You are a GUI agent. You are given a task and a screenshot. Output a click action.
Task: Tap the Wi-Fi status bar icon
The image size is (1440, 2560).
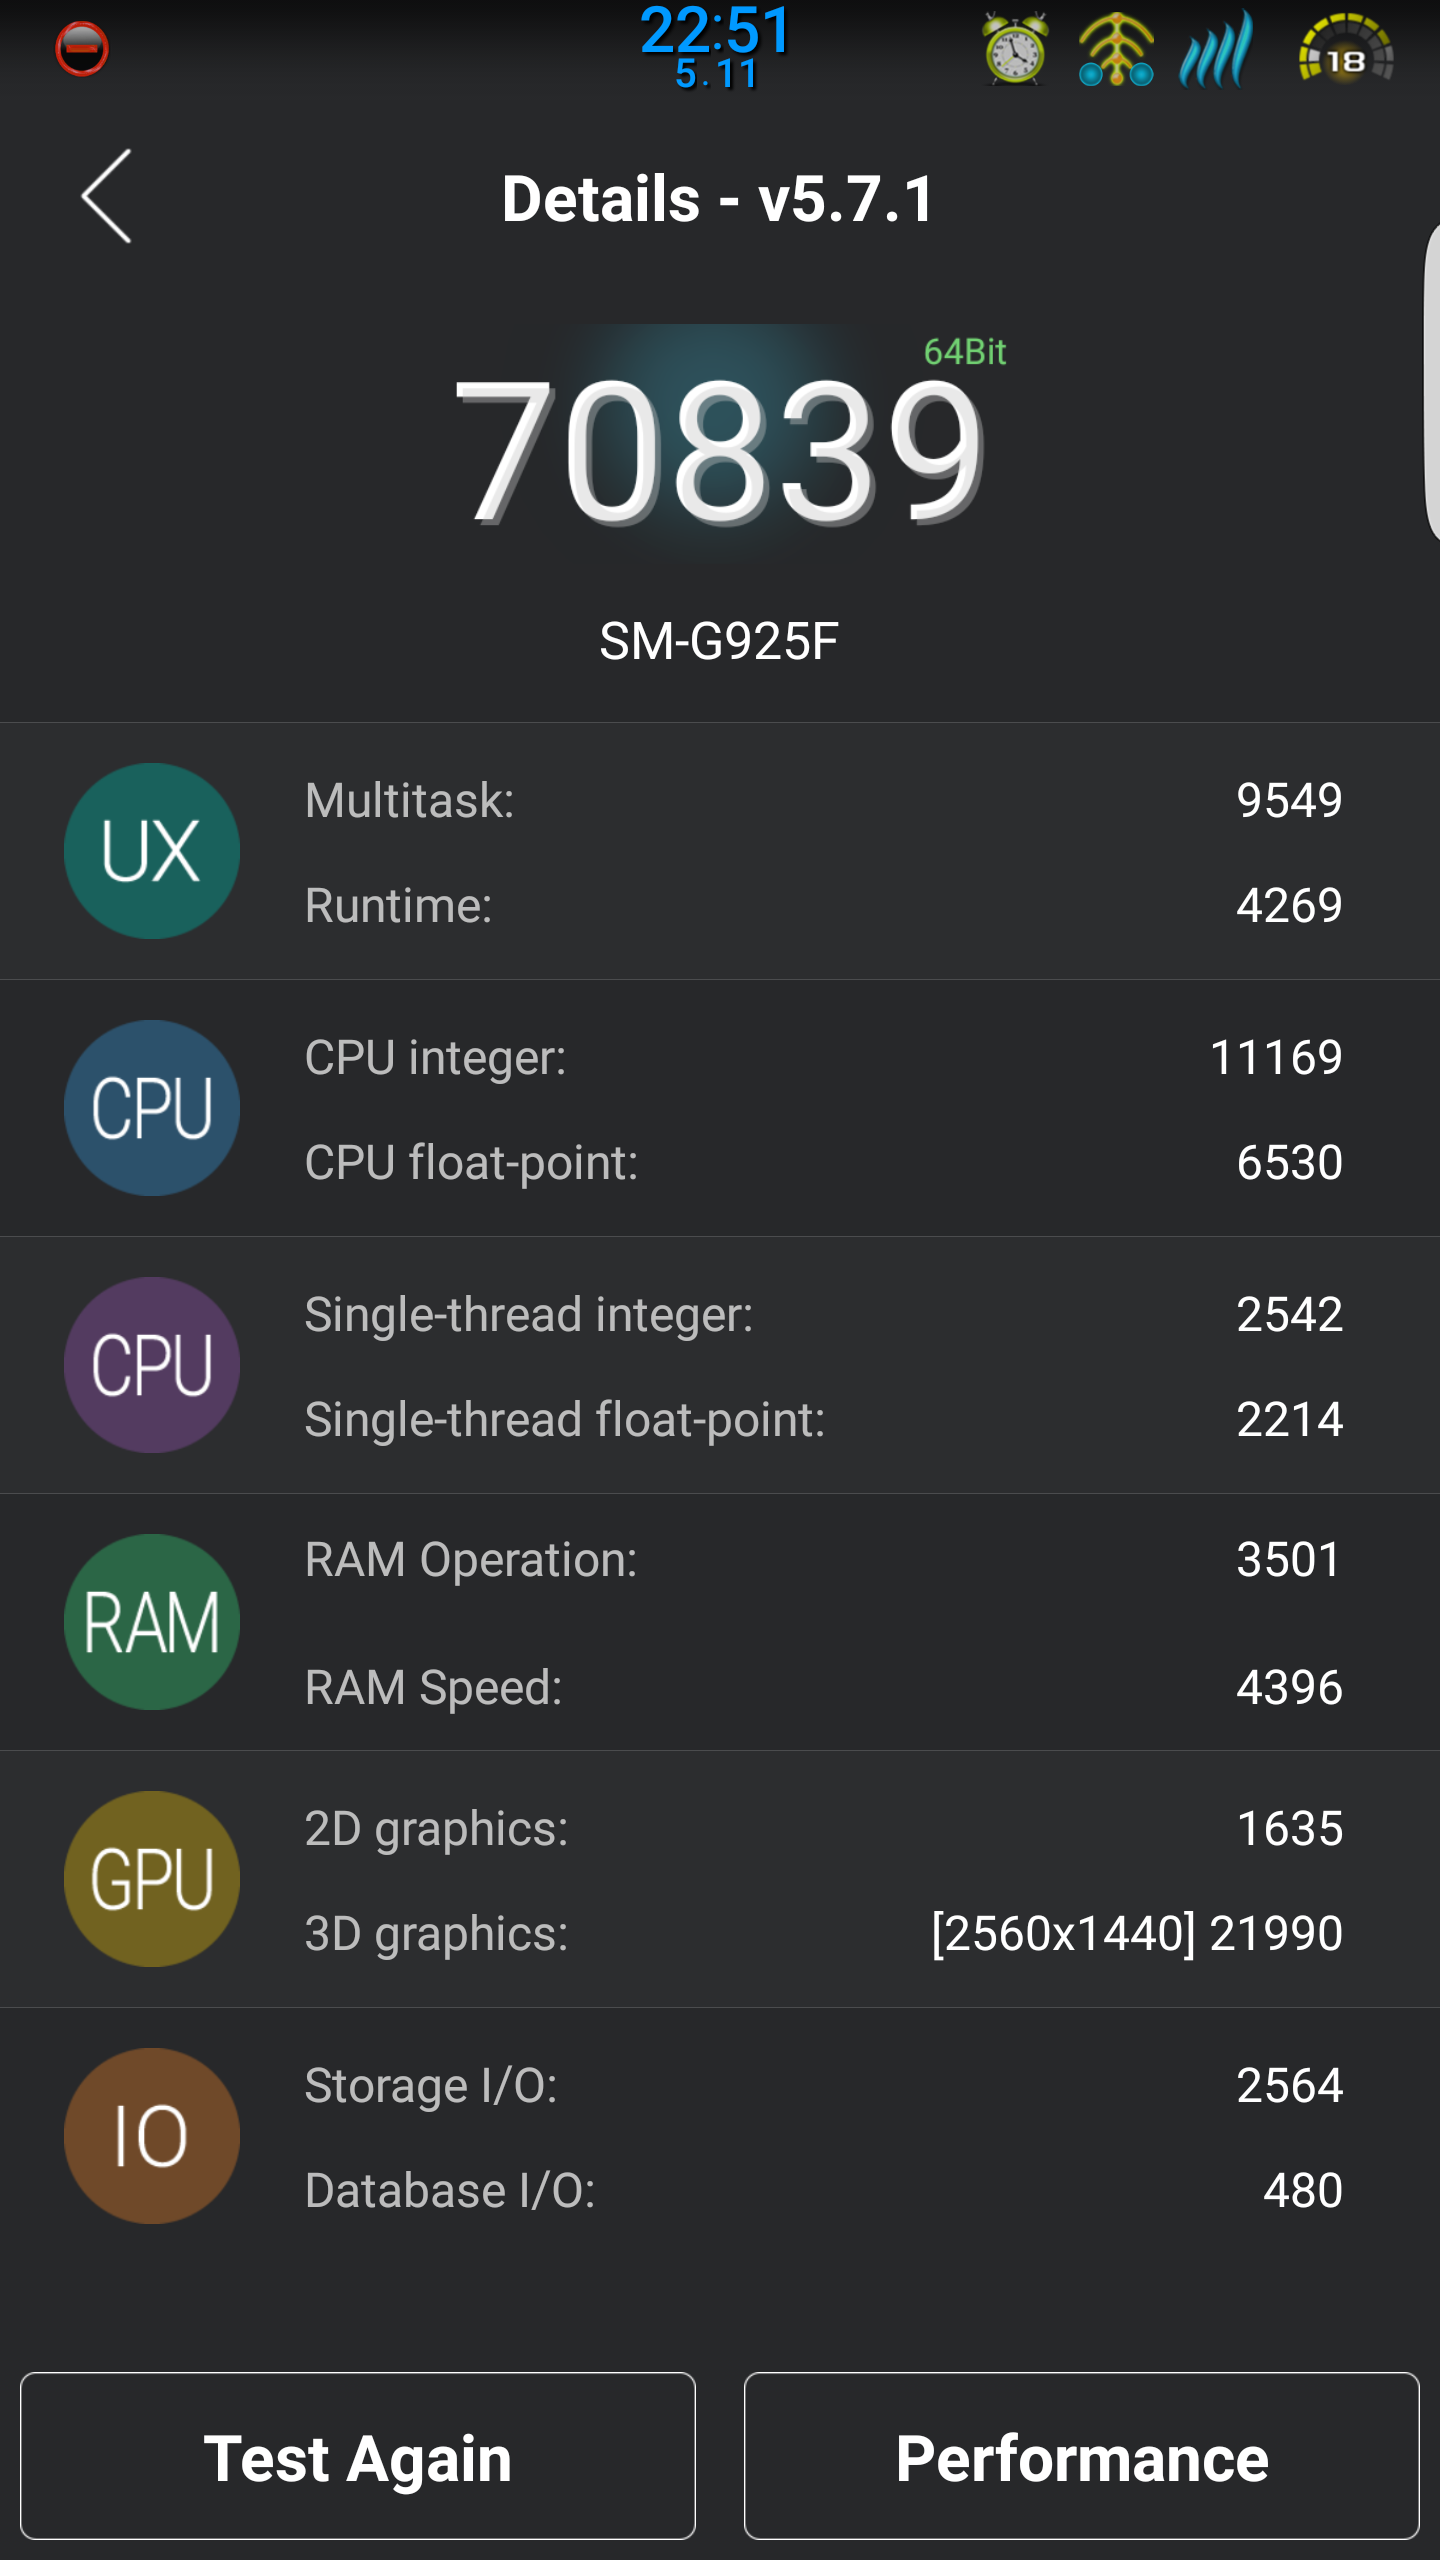1116,50
